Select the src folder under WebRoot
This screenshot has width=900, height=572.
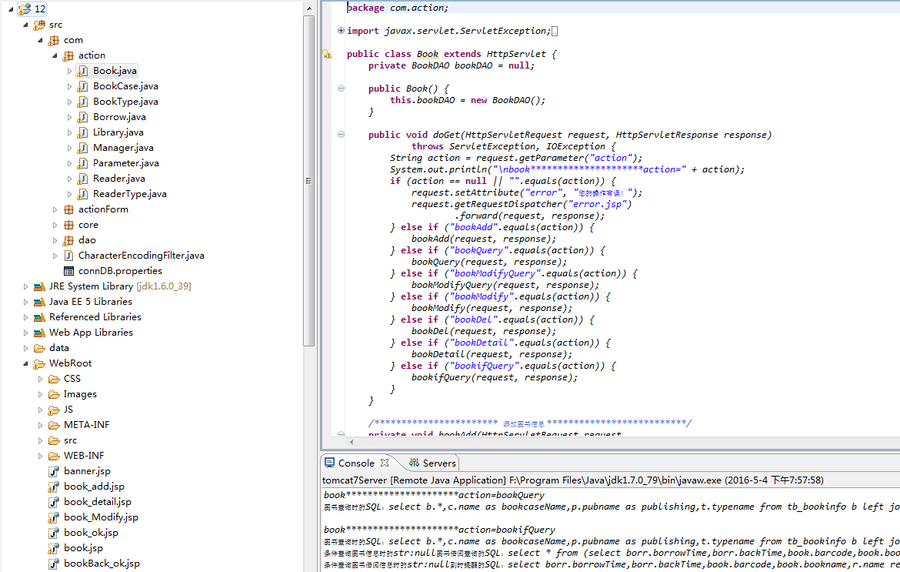click(x=70, y=441)
